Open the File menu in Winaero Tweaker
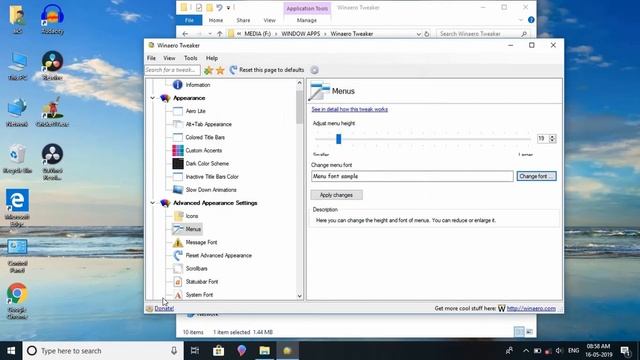The width and height of the screenshot is (640, 360). click(151, 58)
